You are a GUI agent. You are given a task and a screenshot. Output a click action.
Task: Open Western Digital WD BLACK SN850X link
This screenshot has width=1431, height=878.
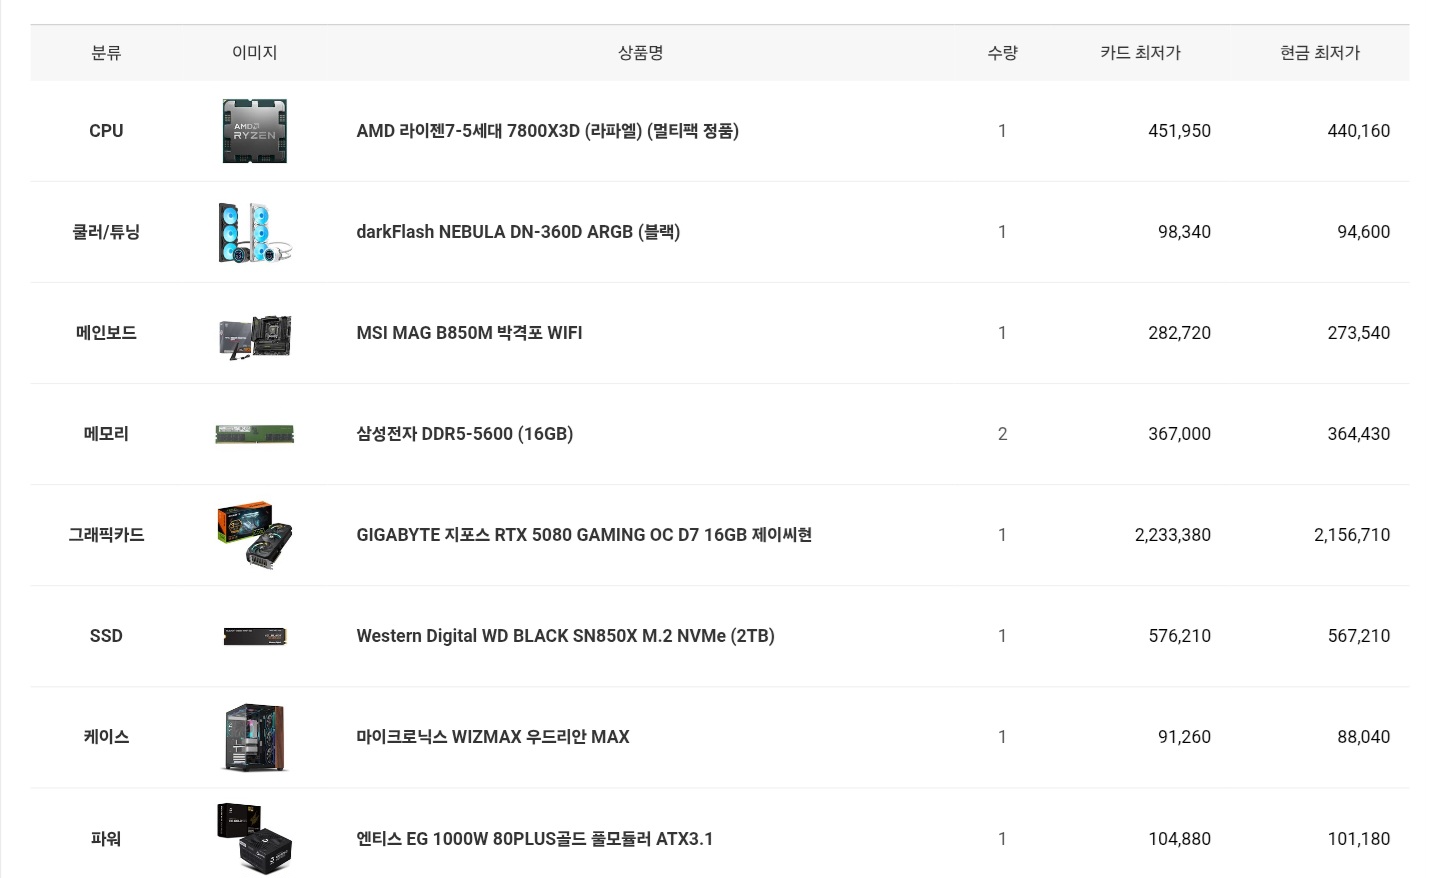point(565,636)
